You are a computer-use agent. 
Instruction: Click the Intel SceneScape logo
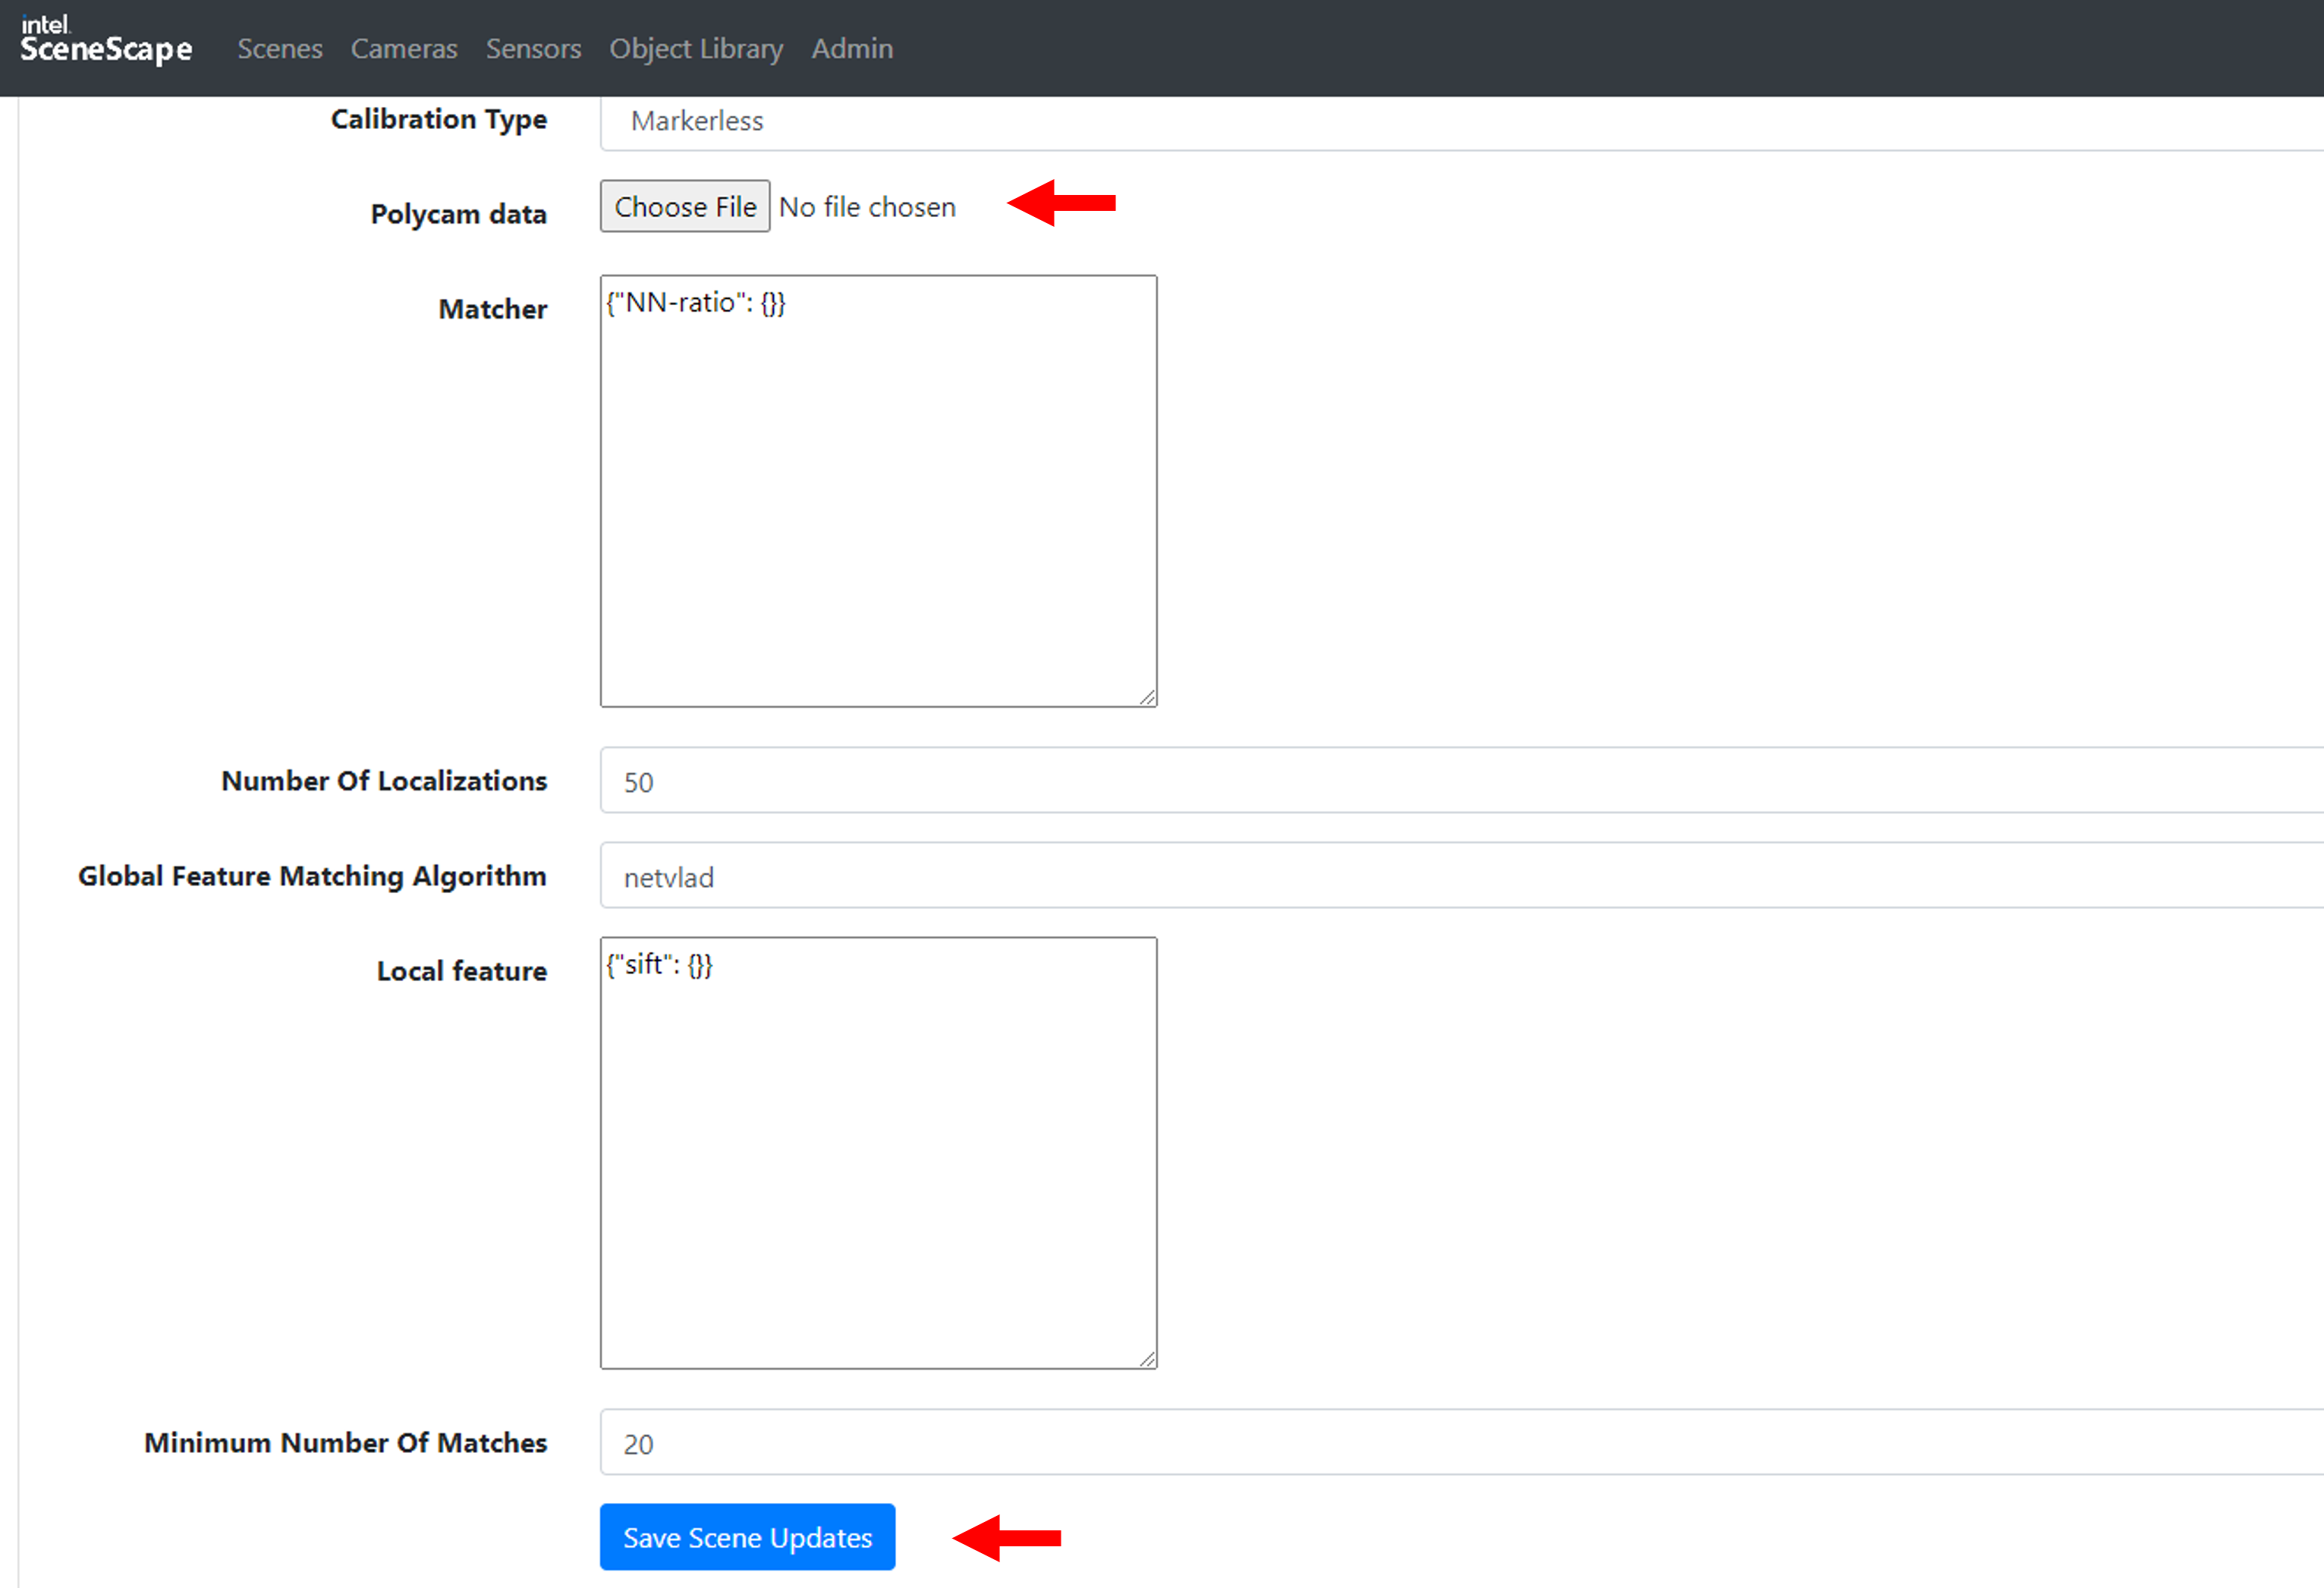[105, 42]
